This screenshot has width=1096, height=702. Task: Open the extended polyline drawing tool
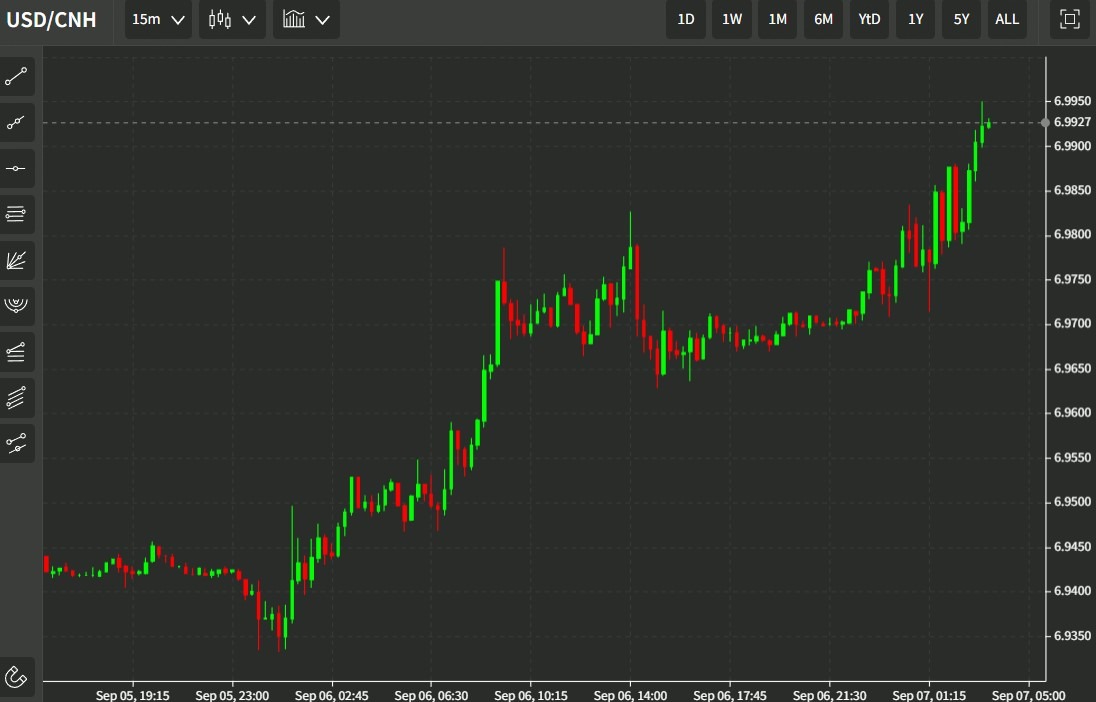17,122
